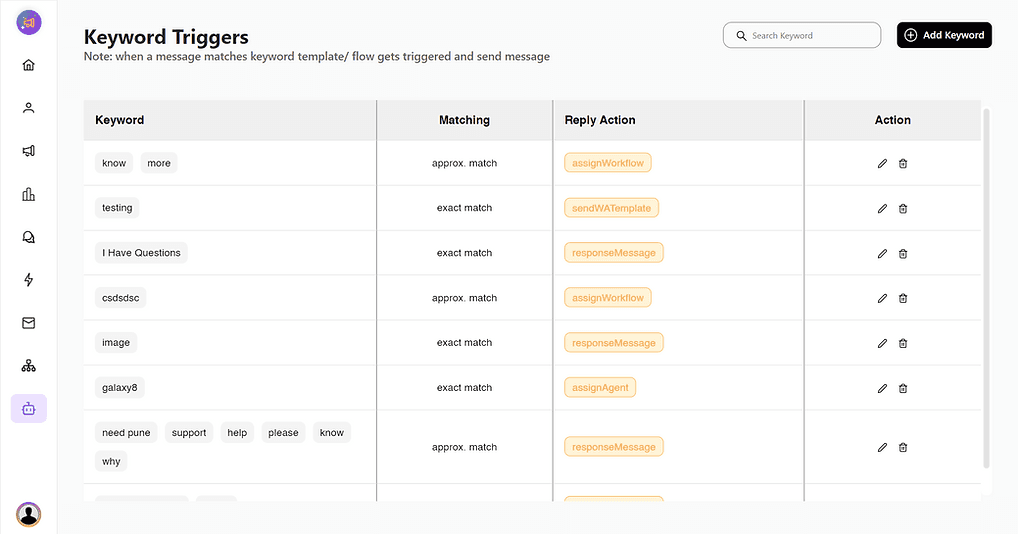Select the robot bot icon in sidebar
Image resolution: width=1018 pixels, height=534 pixels.
tap(29, 408)
